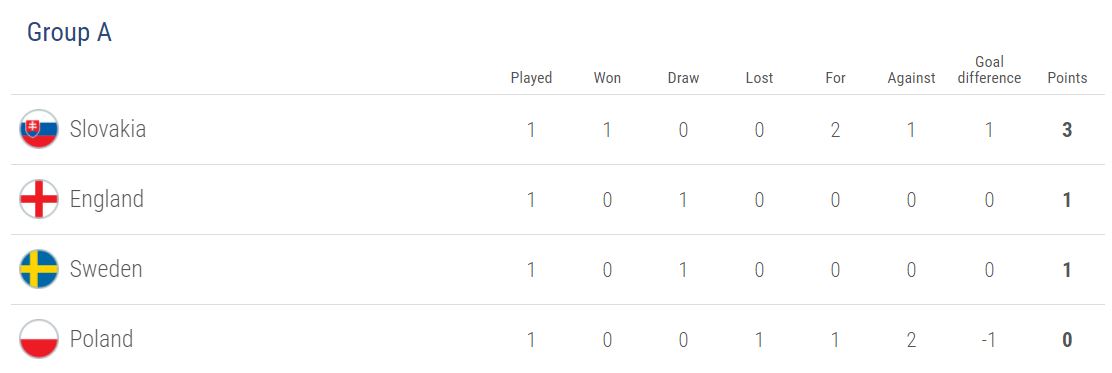Image resolution: width=1112 pixels, height=373 pixels.
Task: Click the Poland flag icon
Action: point(39,339)
